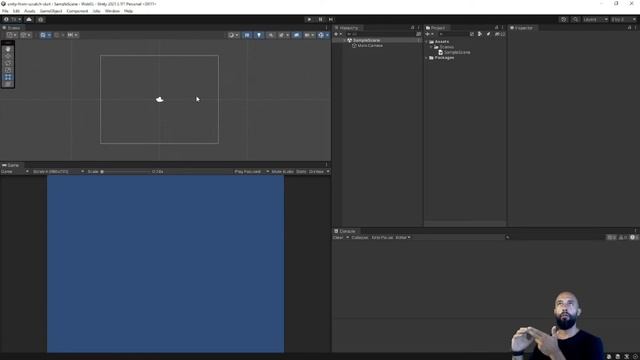This screenshot has width=640, height=360.
Task: Toggle 2D view mode in Scene toolbar
Action: pos(247,35)
